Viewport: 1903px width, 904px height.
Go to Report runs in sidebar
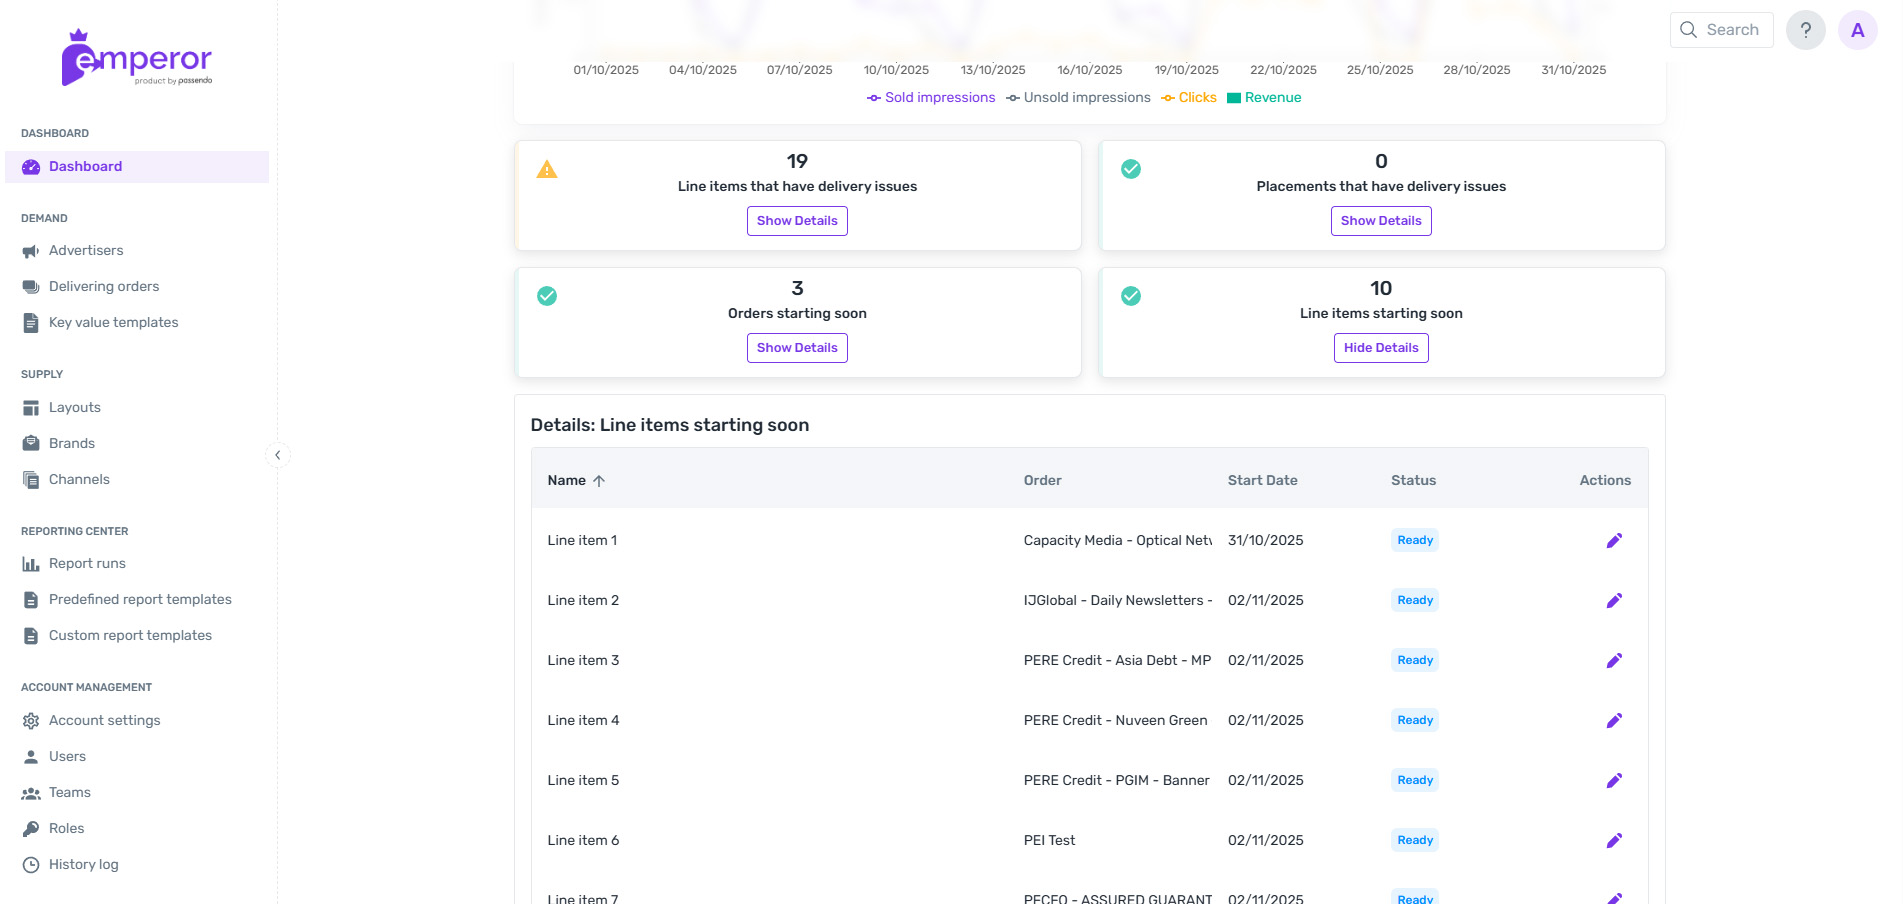point(87,564)
